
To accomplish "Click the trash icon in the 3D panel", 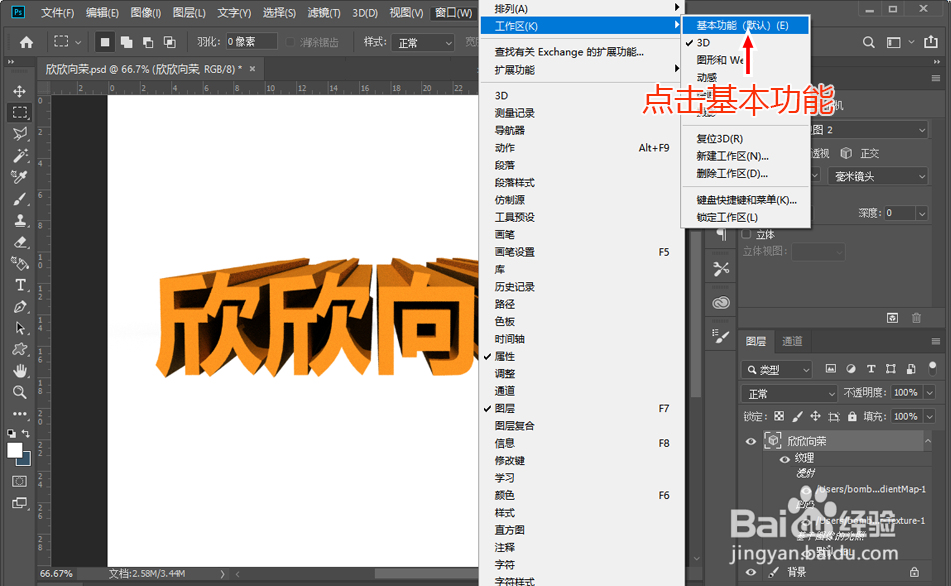I will [915, 317].
